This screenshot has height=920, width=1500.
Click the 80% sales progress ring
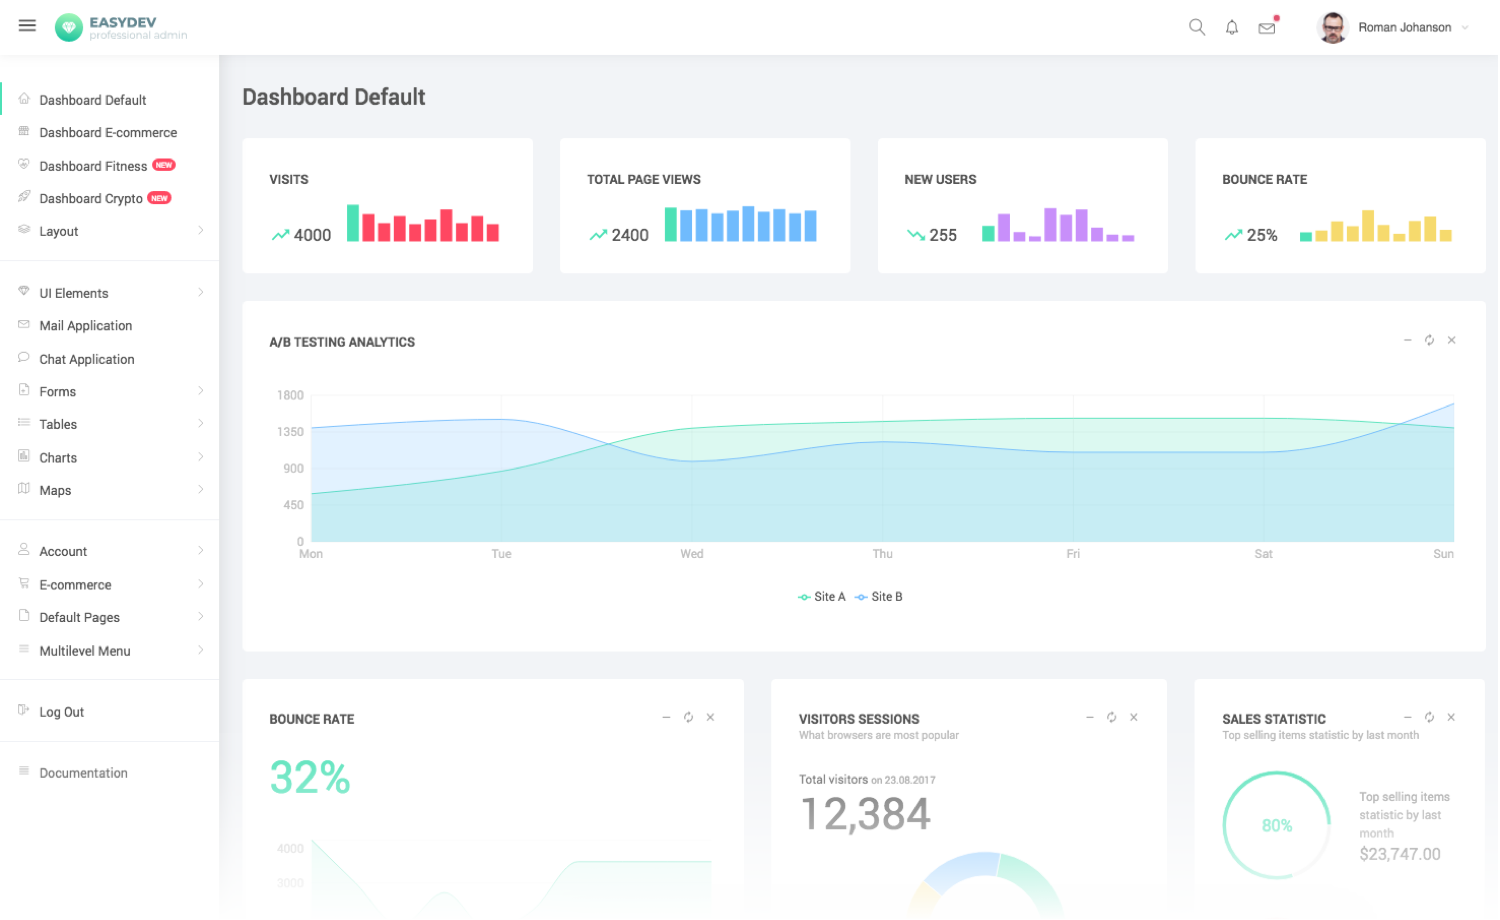(x=1277, y=825)
